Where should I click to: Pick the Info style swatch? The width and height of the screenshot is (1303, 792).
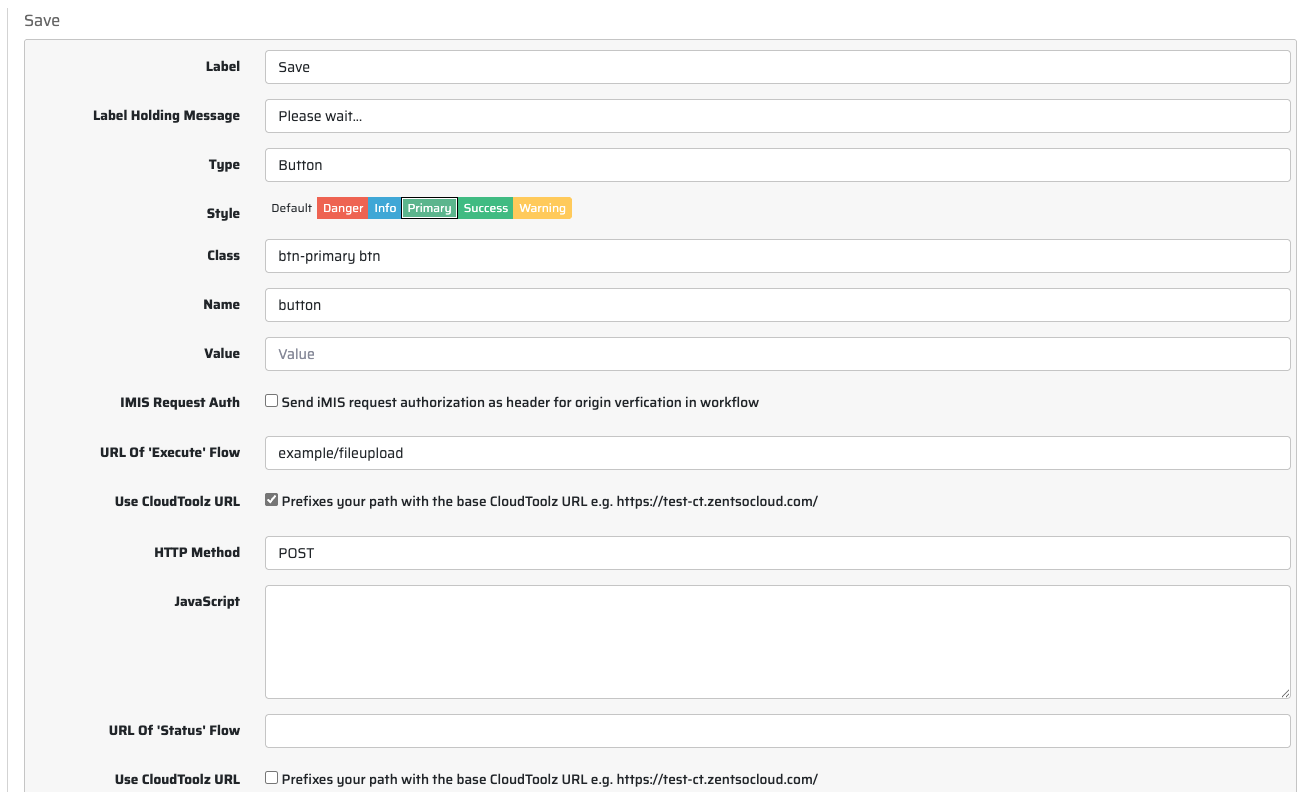(x=385, y=208)
